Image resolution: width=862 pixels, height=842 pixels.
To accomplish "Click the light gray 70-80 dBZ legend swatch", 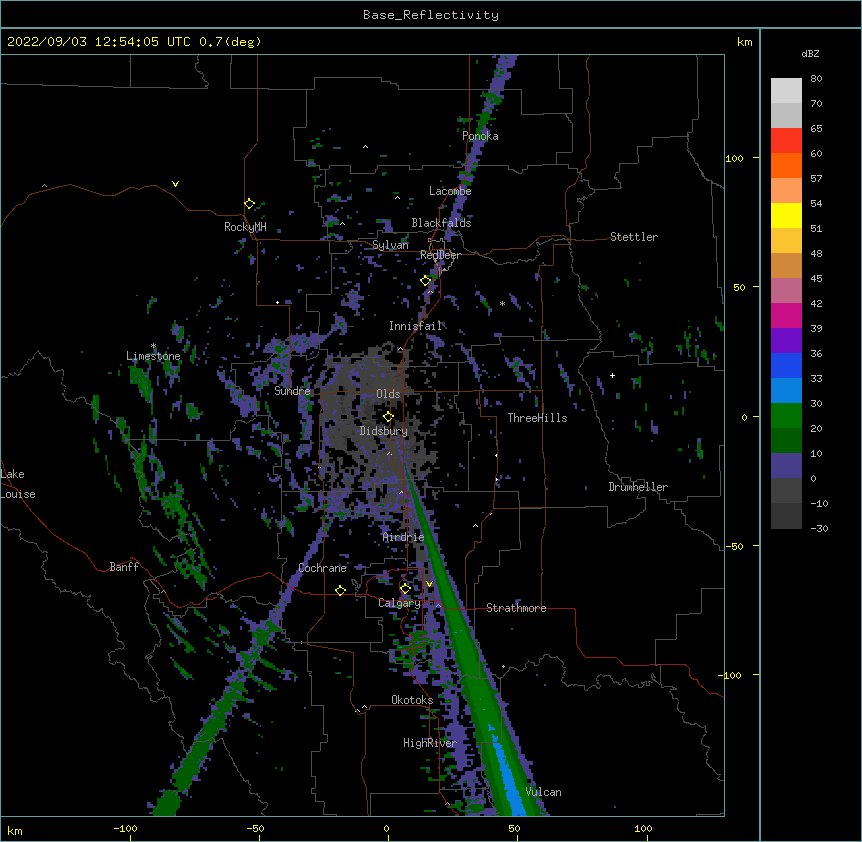I will [x=786, y=91].
